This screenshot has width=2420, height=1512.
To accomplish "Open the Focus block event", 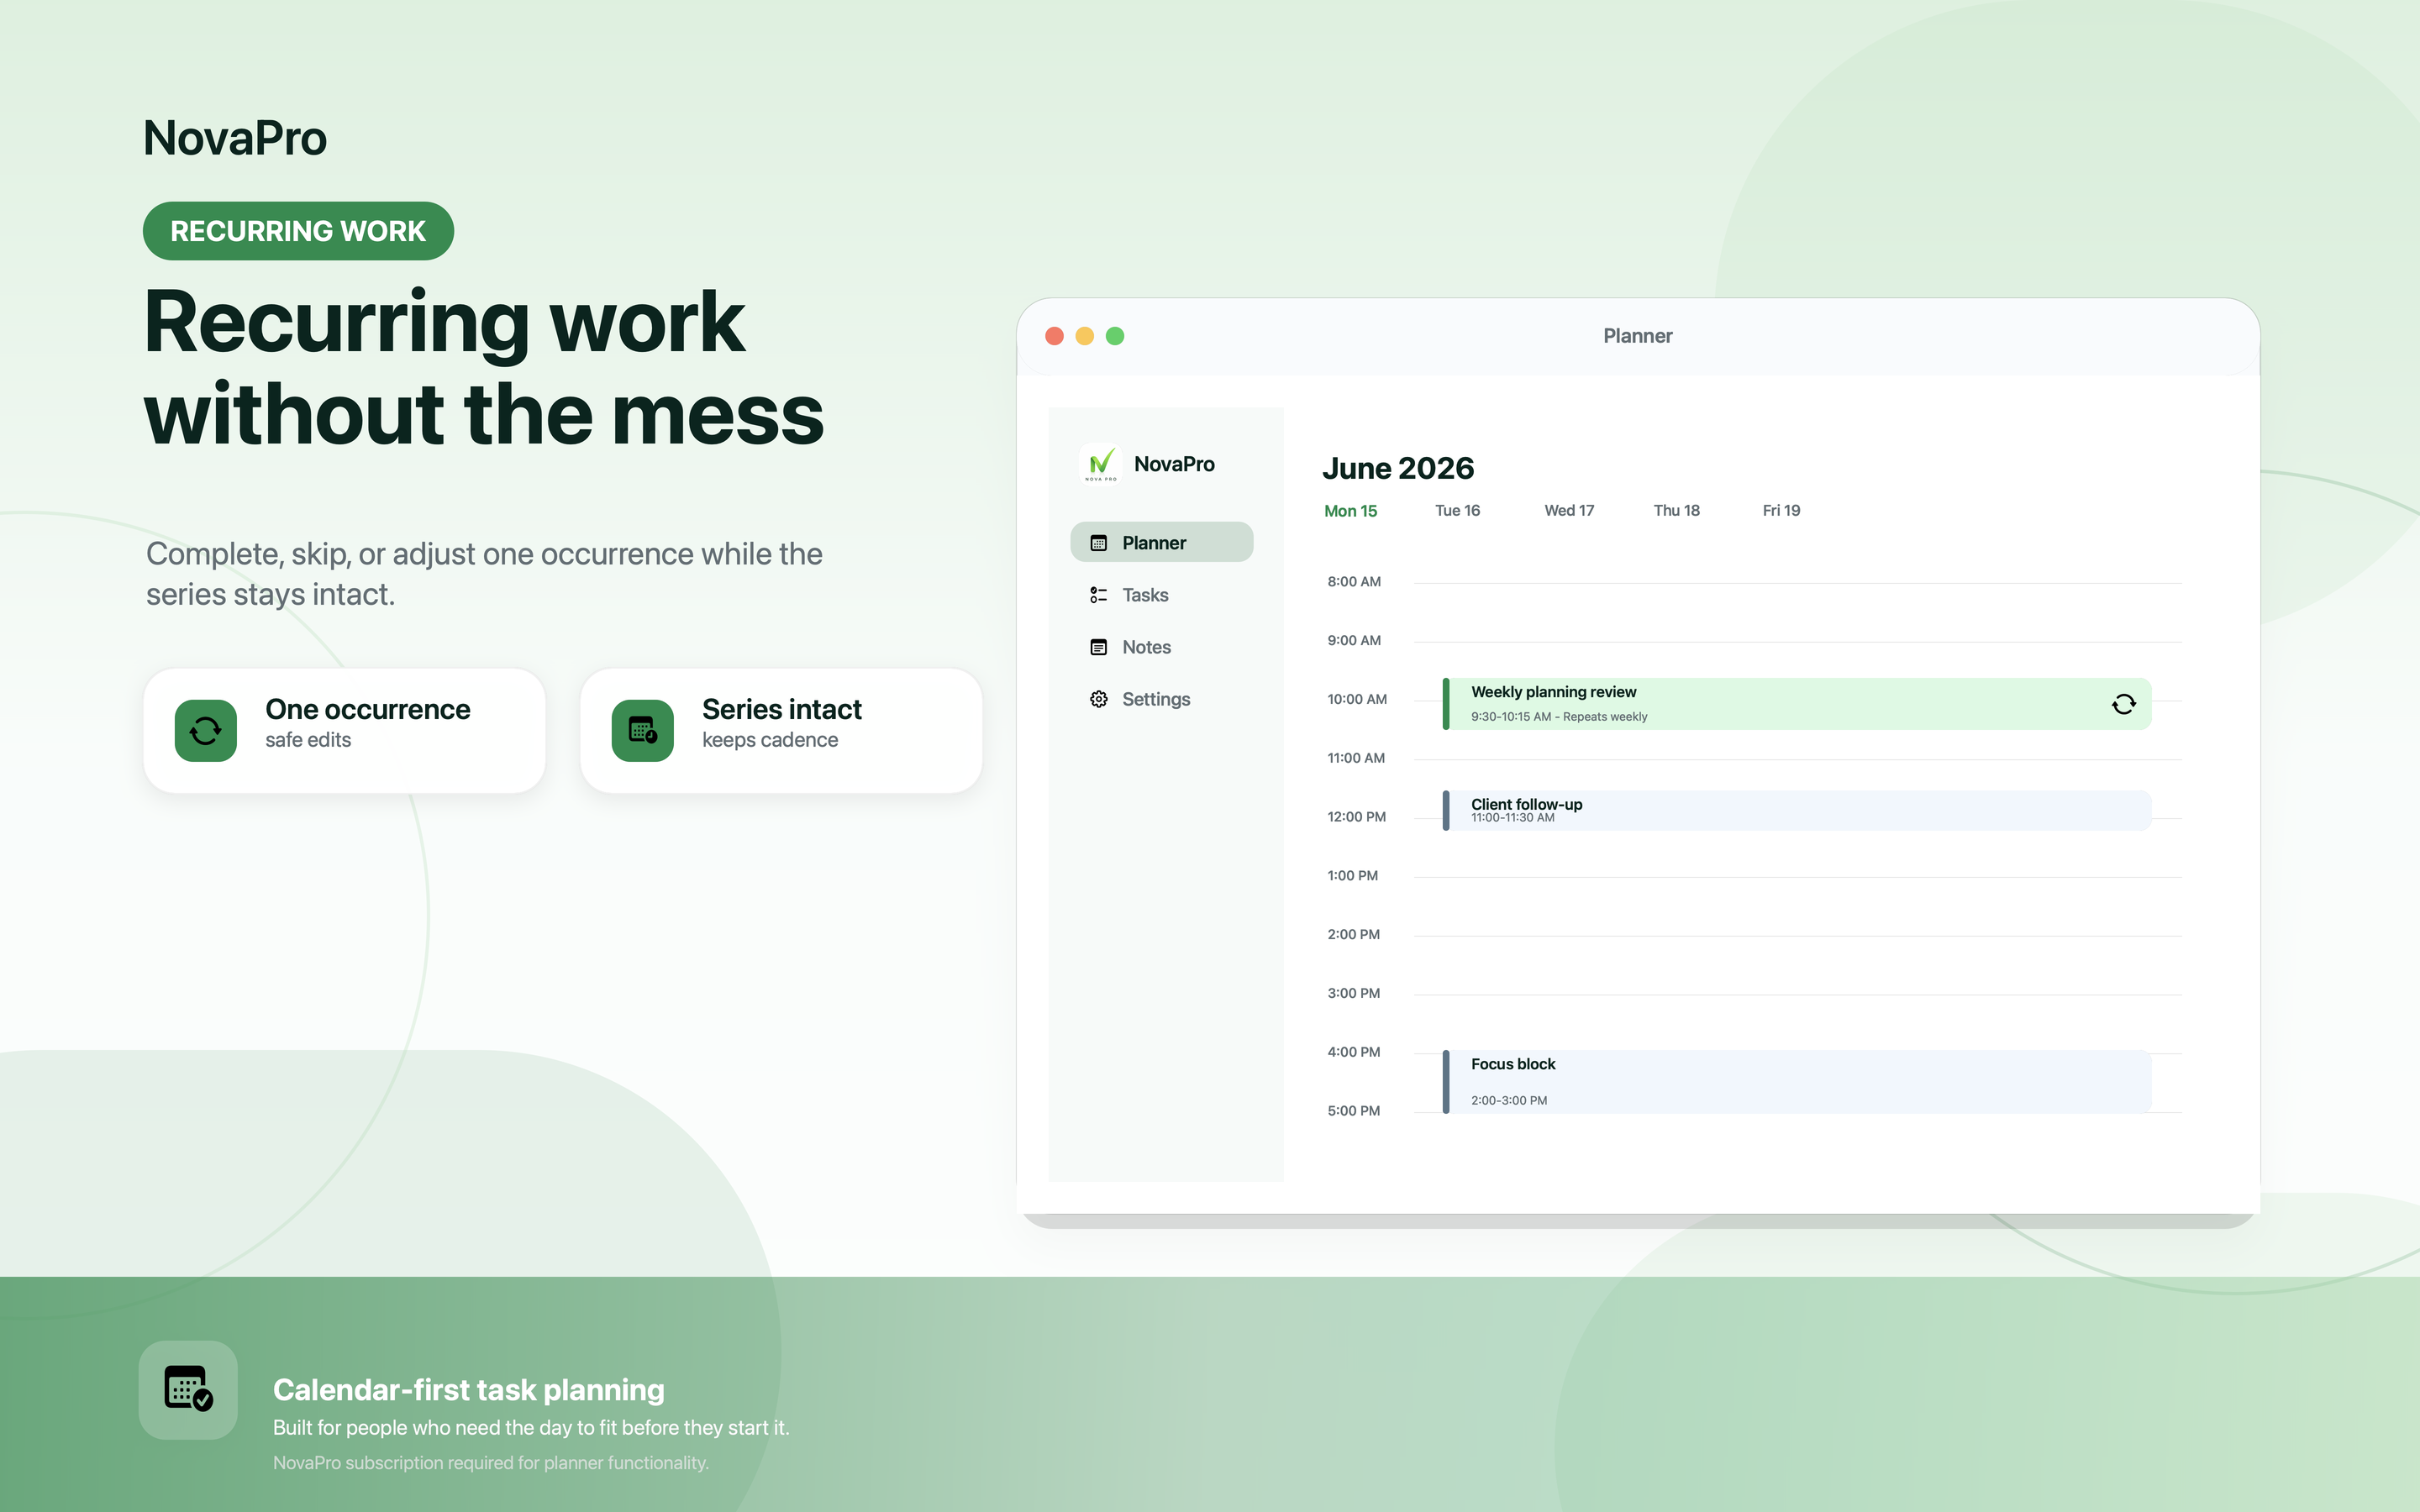I will [x=1797, y=1081].
